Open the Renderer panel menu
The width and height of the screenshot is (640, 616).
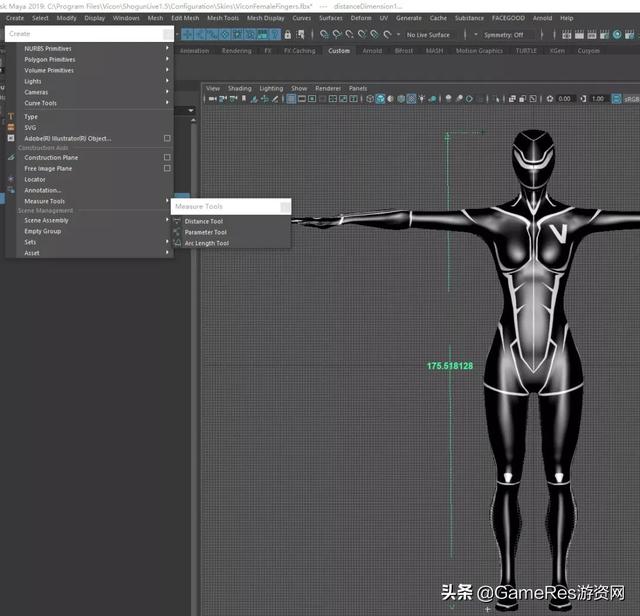point(328,89)
